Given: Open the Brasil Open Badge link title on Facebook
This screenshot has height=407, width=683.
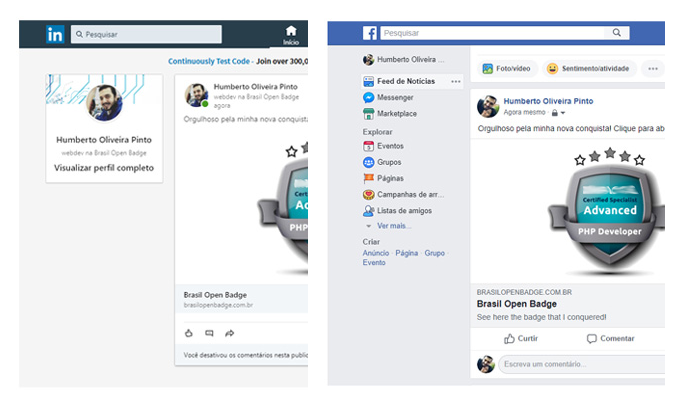Looking at the screenshot, I should pyautogui.click(x=517, y=304).
